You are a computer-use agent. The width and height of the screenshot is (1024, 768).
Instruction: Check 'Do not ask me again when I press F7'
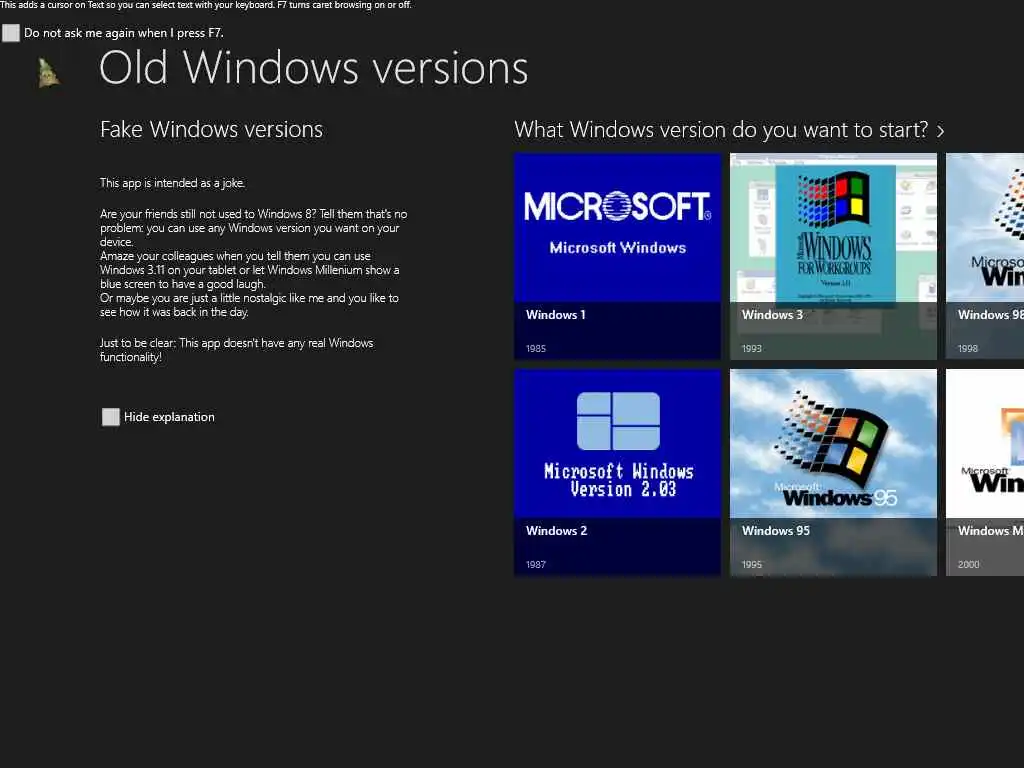pyautogui.click(x=11, y=33)
